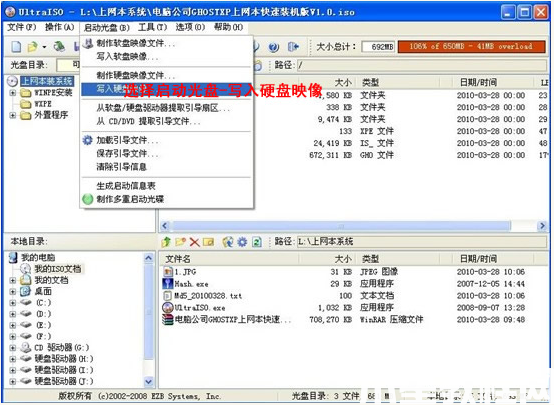Sort ISO list by 类型 column header
The height and width of the screenshot is (405, 554).
(397, 82)
